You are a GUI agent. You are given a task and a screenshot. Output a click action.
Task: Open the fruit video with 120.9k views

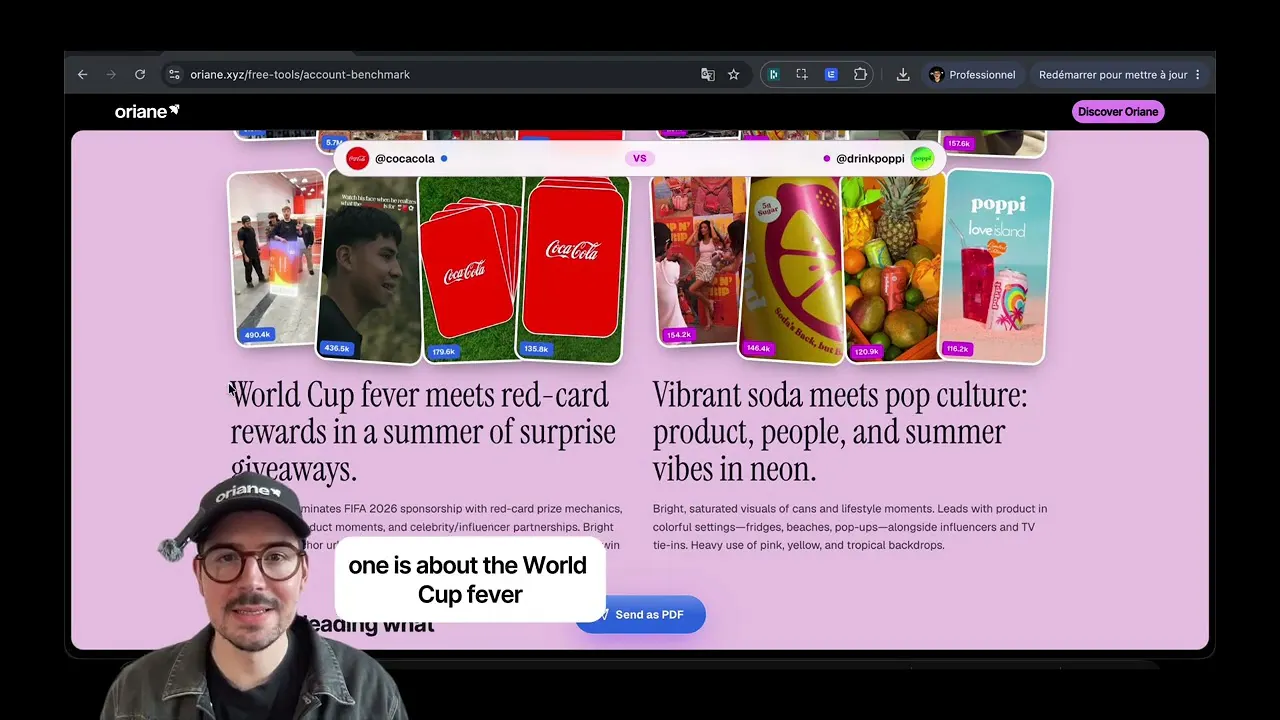tap(892, 268)
